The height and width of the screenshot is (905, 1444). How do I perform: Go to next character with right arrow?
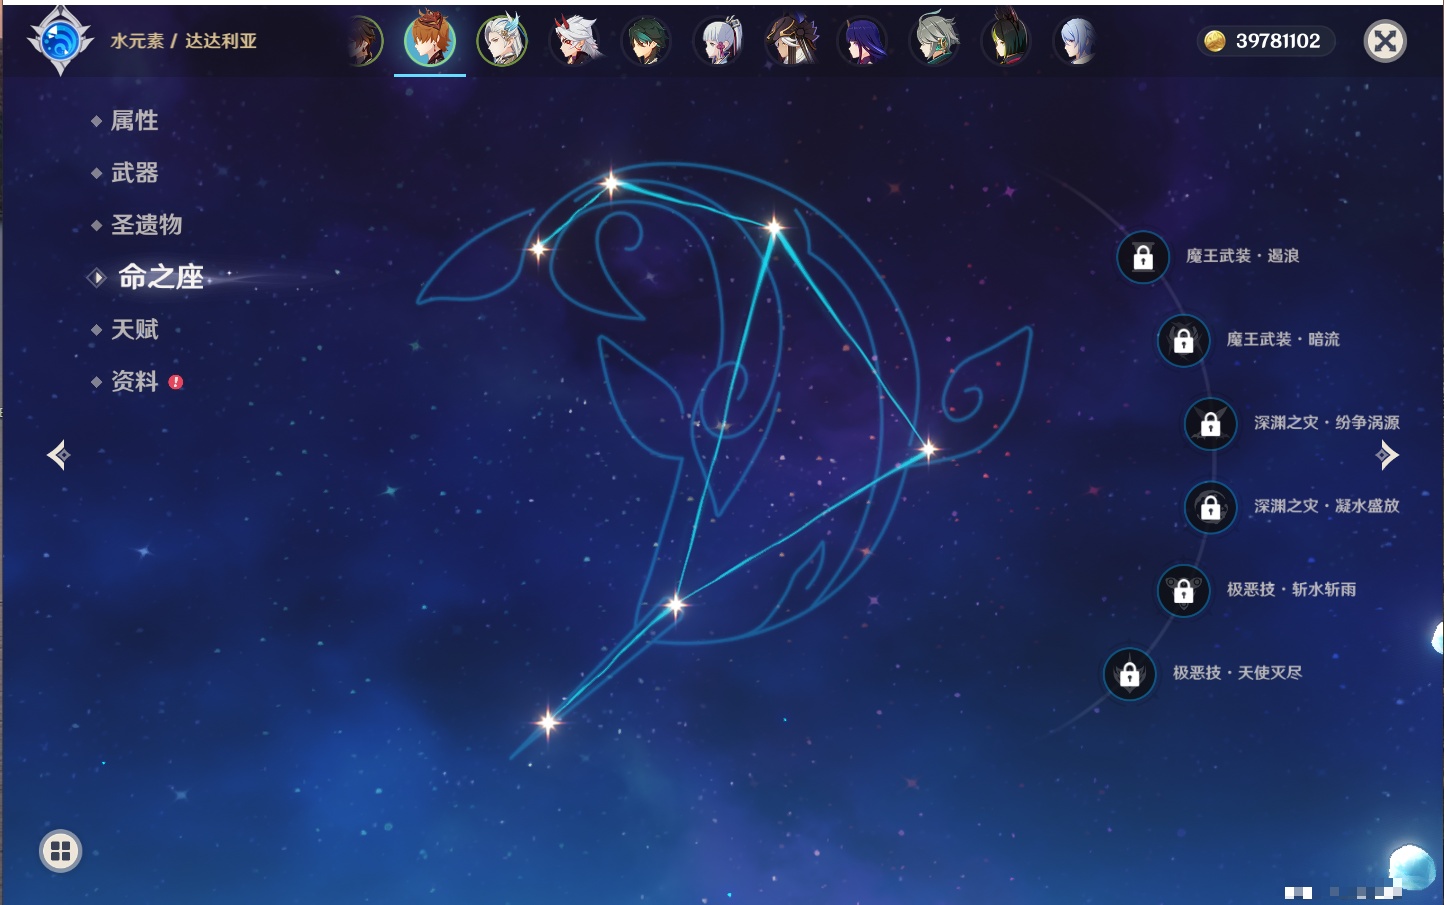pyautogui.click(x=1387, y=455)
